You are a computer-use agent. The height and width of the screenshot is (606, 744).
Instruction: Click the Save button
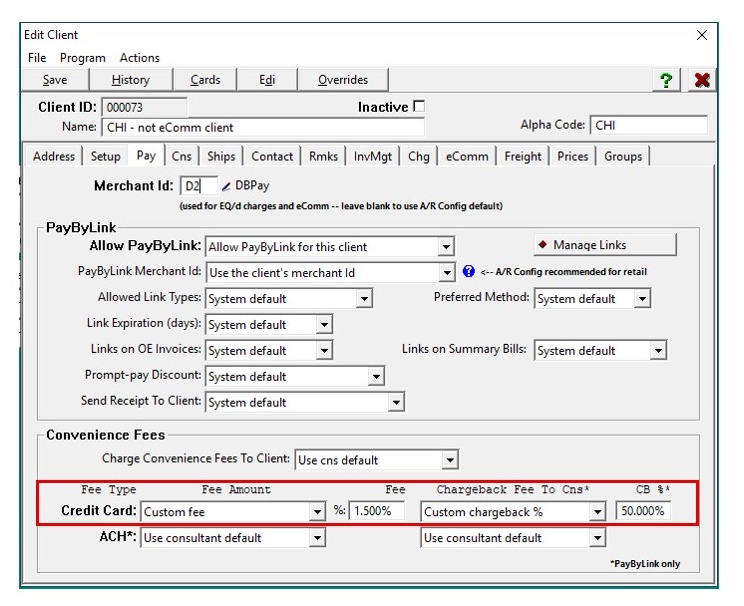[55, 80]
